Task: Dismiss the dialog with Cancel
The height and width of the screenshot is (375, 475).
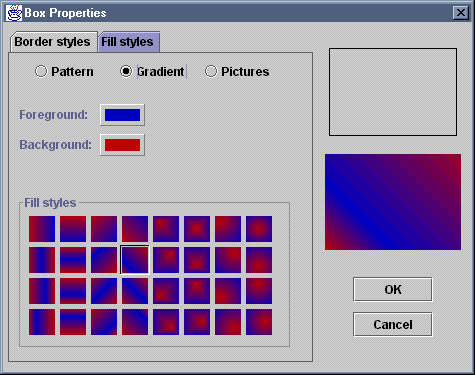Action: (x=393, y=324)
